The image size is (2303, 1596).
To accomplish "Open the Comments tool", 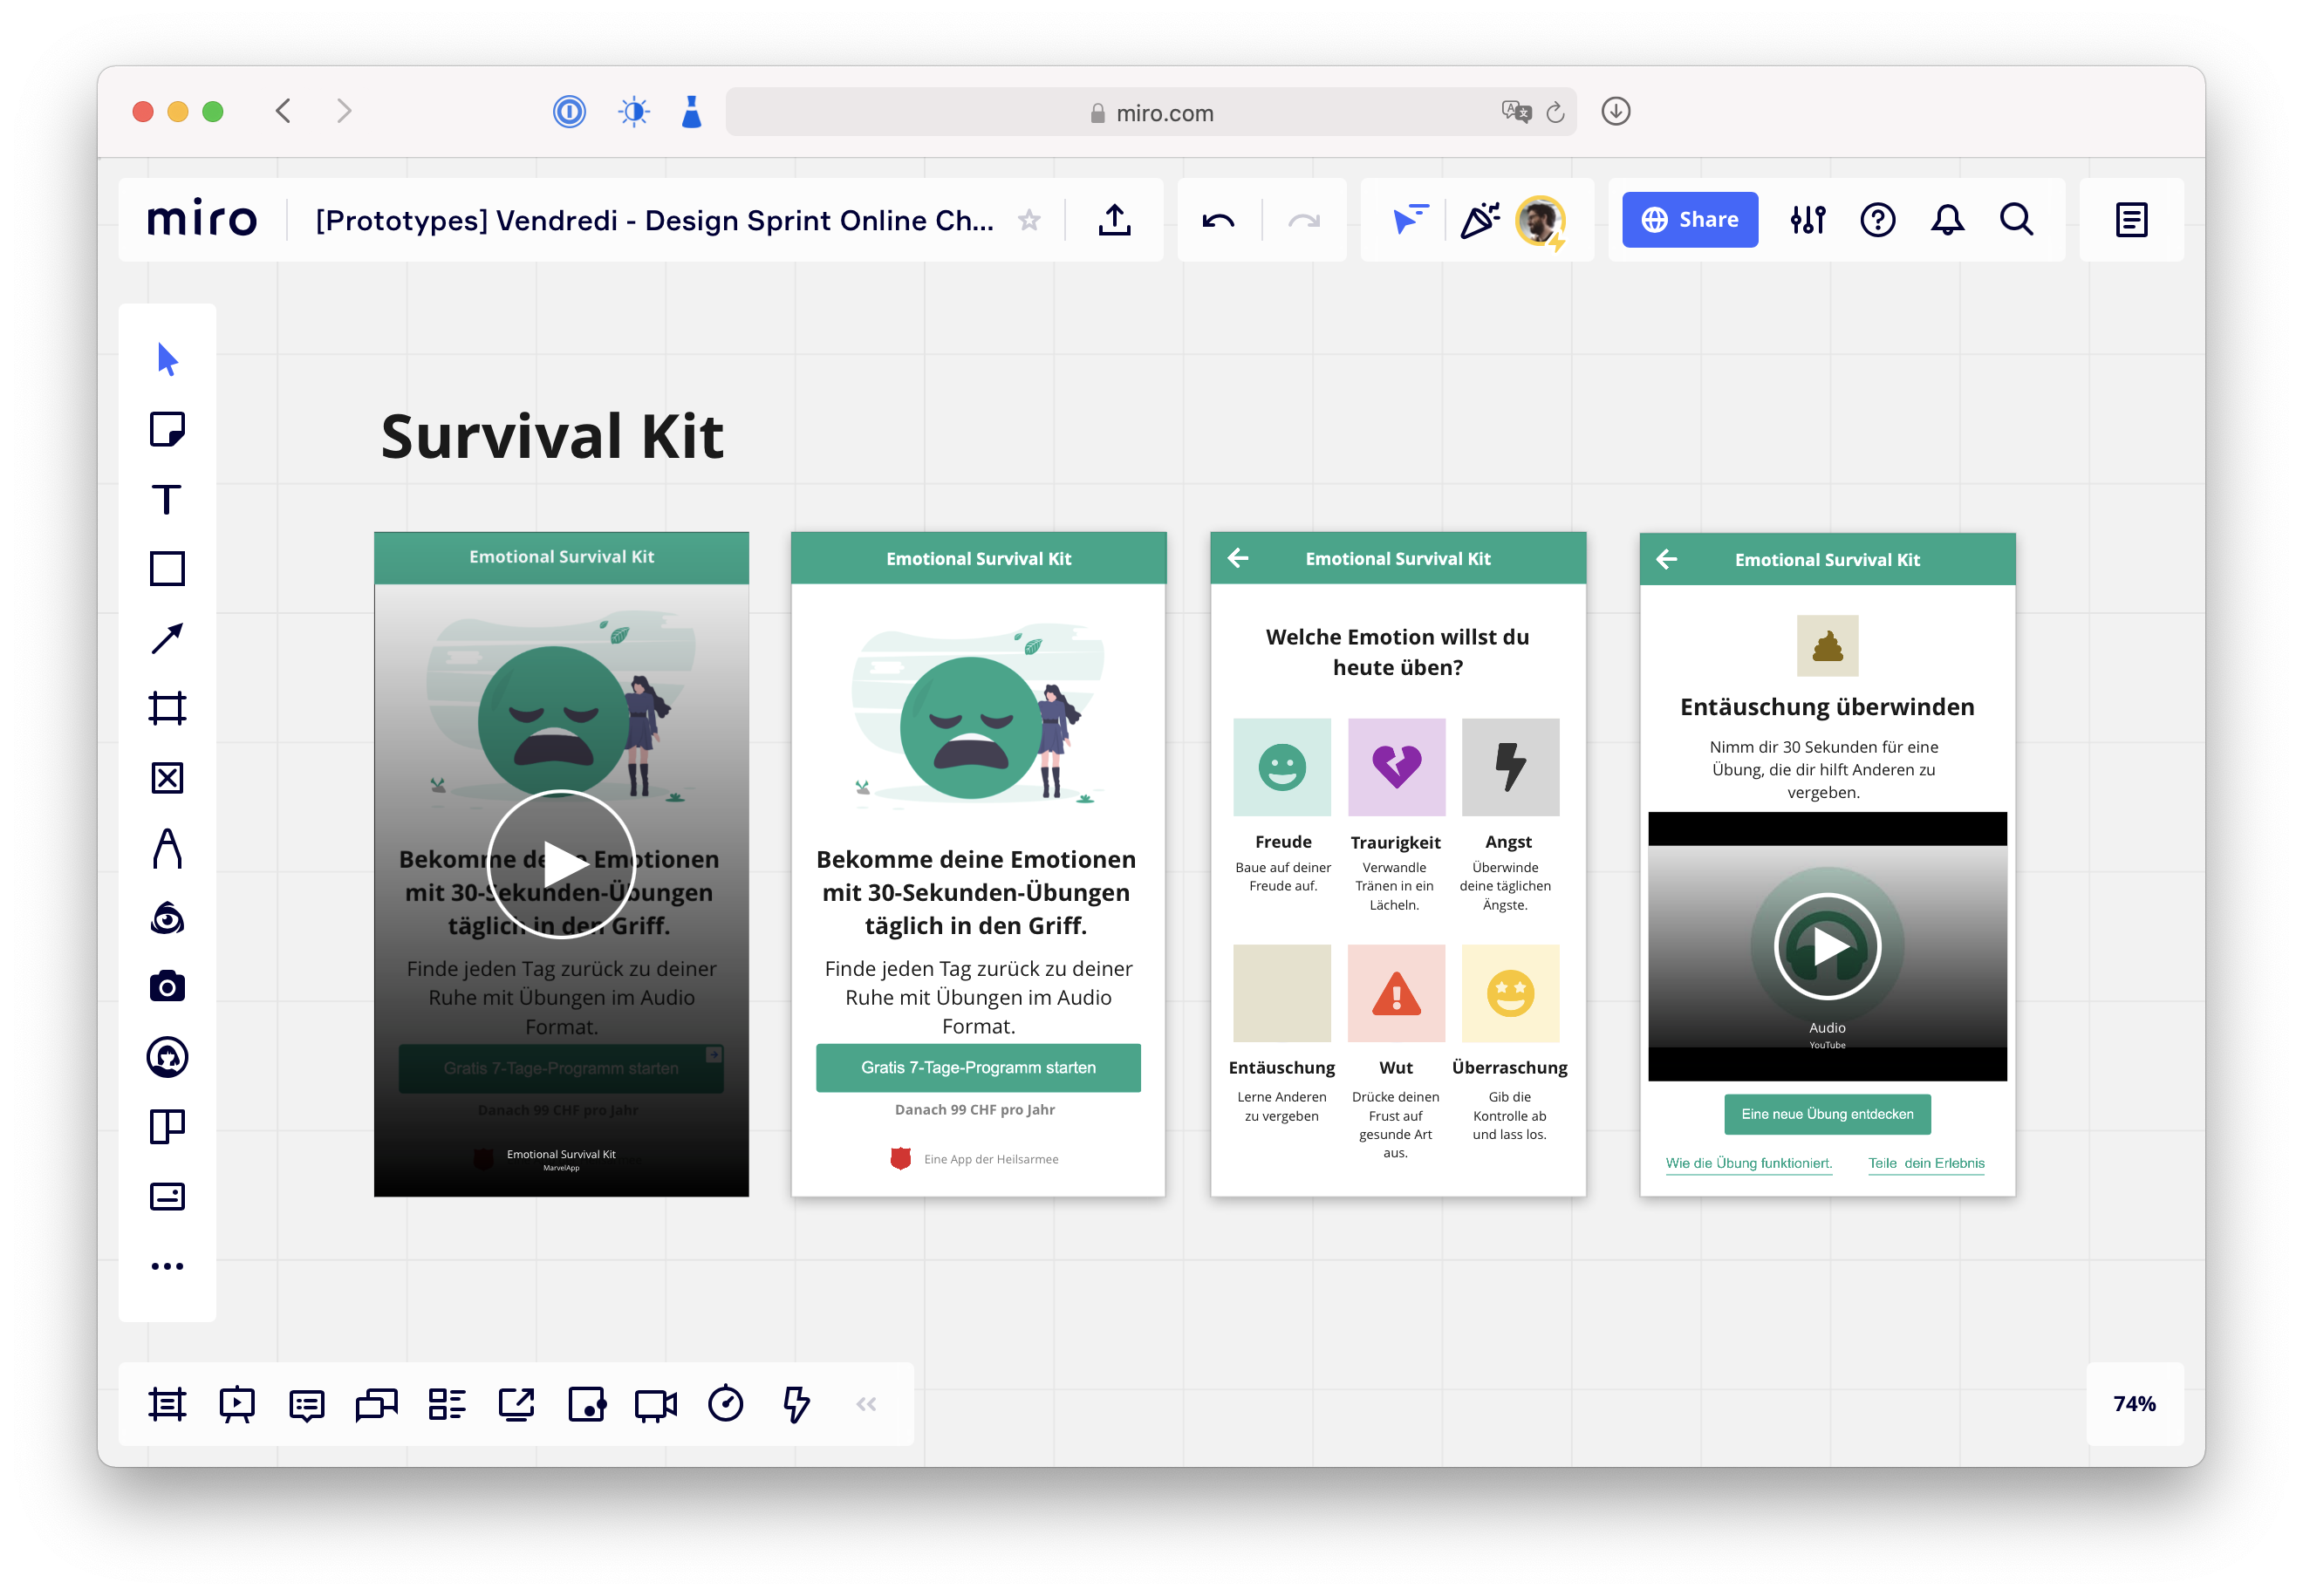I will [305, 1404].
